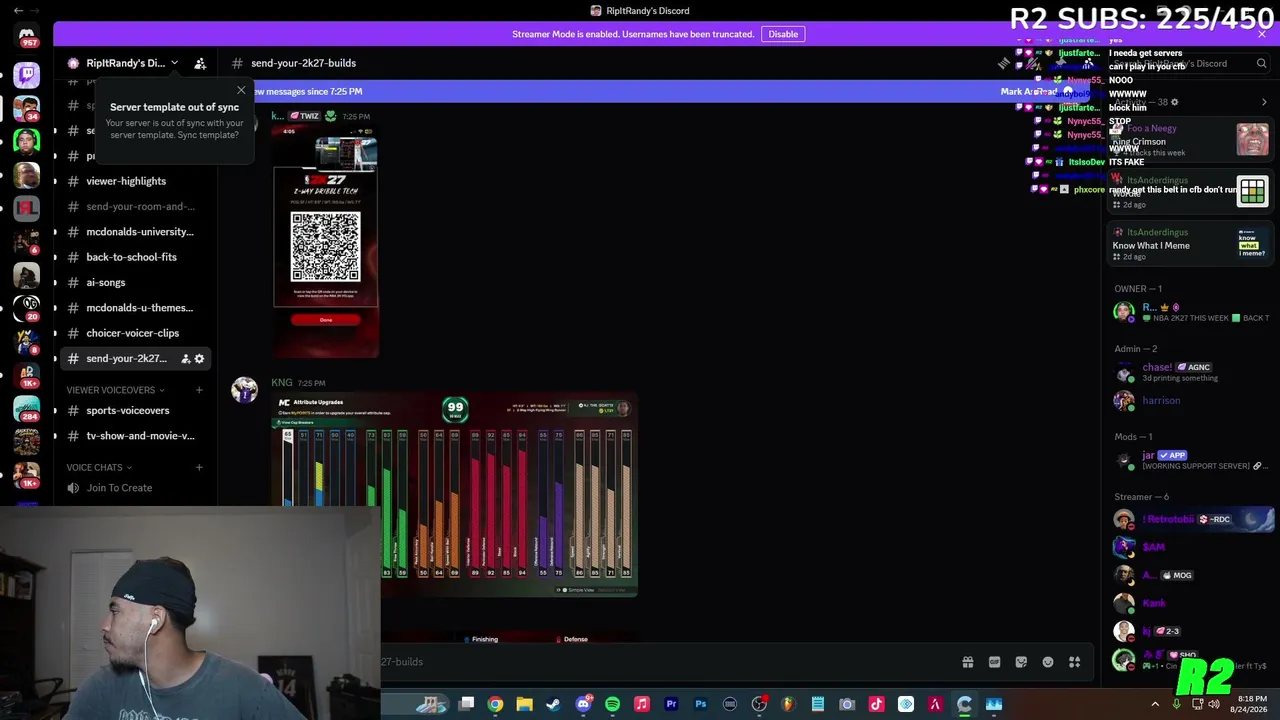Open TikTok from the taskbar
Image resolution: width=1280 pixels, height=720 pixels.
(x=876, y=704)
